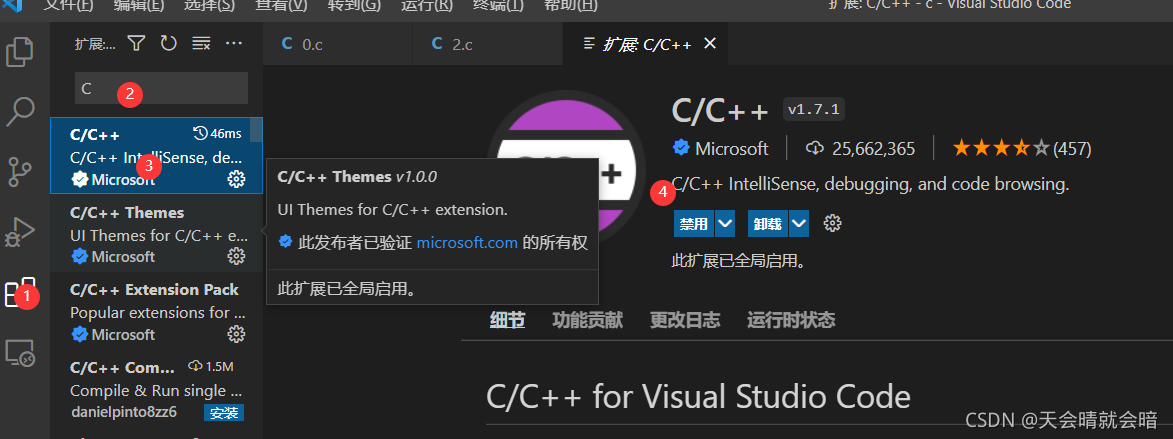This screenshot has height=439, width=1173.
Task: Select C/C++ extension in the list
Action: [156, 156]
